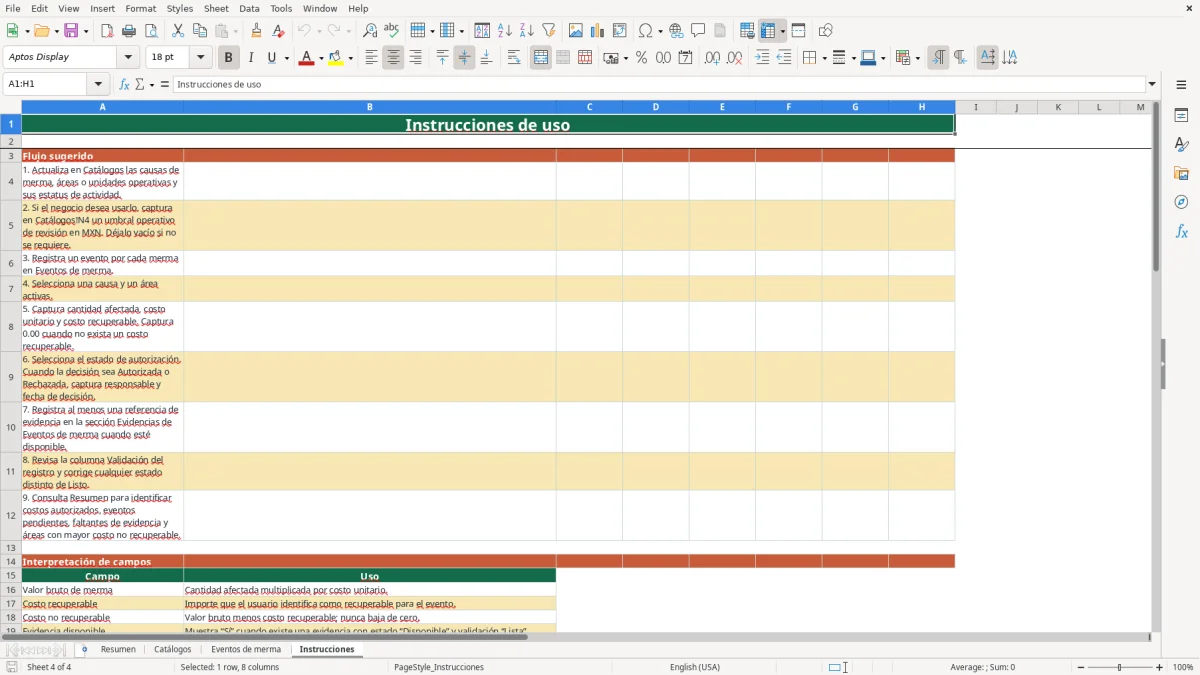This screenshot has width=1200, height=675.
Task: Sort ascending A to Z icon
Action: point(505,31)
